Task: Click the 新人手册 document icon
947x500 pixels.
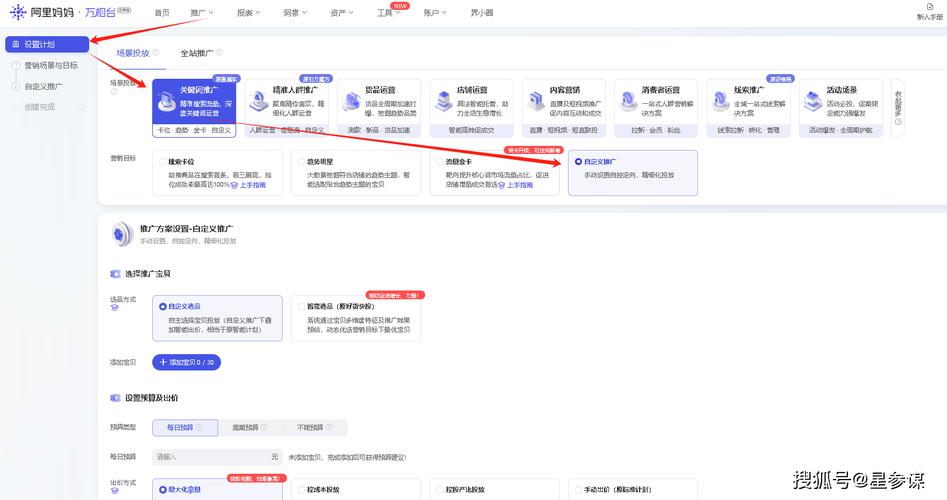Action: point(929,7)
